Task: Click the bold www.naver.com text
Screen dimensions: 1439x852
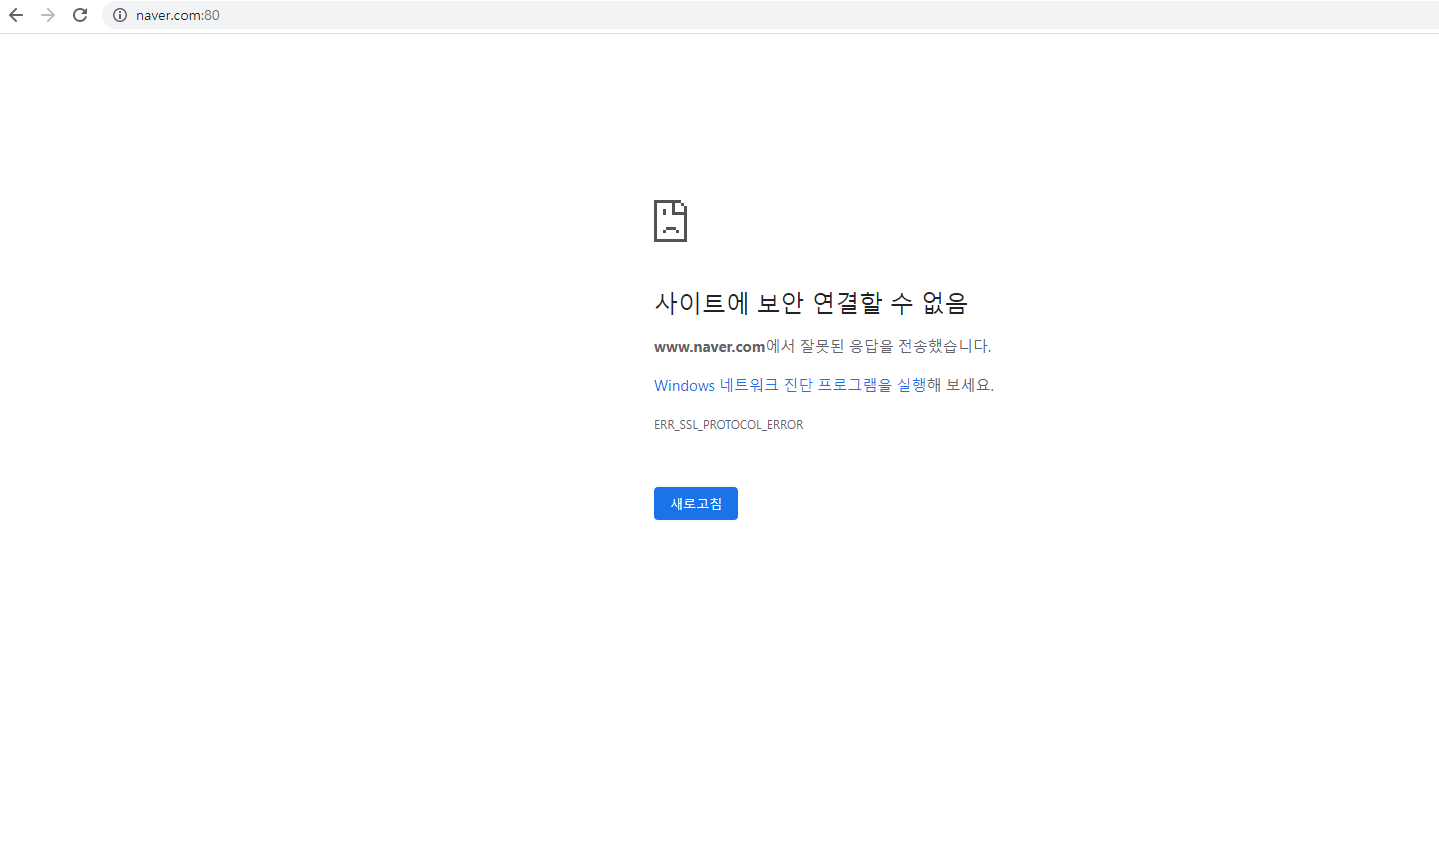Action: [710, 347]
